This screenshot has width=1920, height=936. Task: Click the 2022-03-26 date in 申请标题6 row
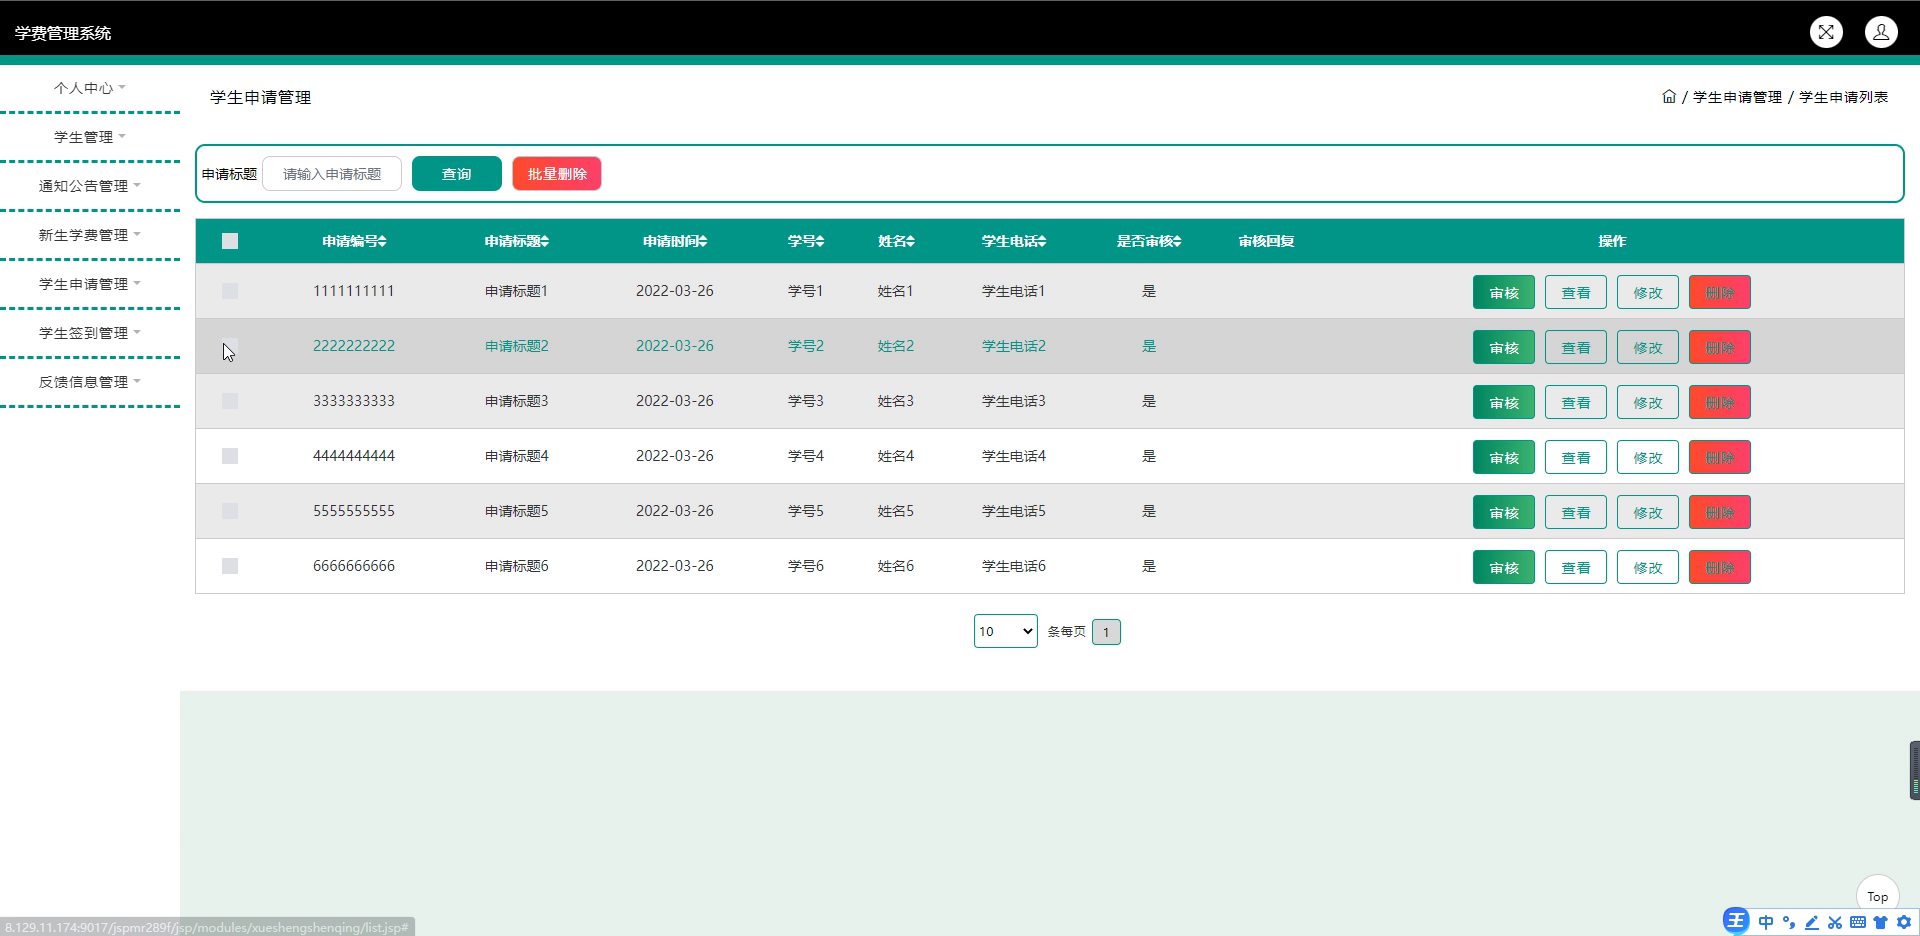click(675, 566)
